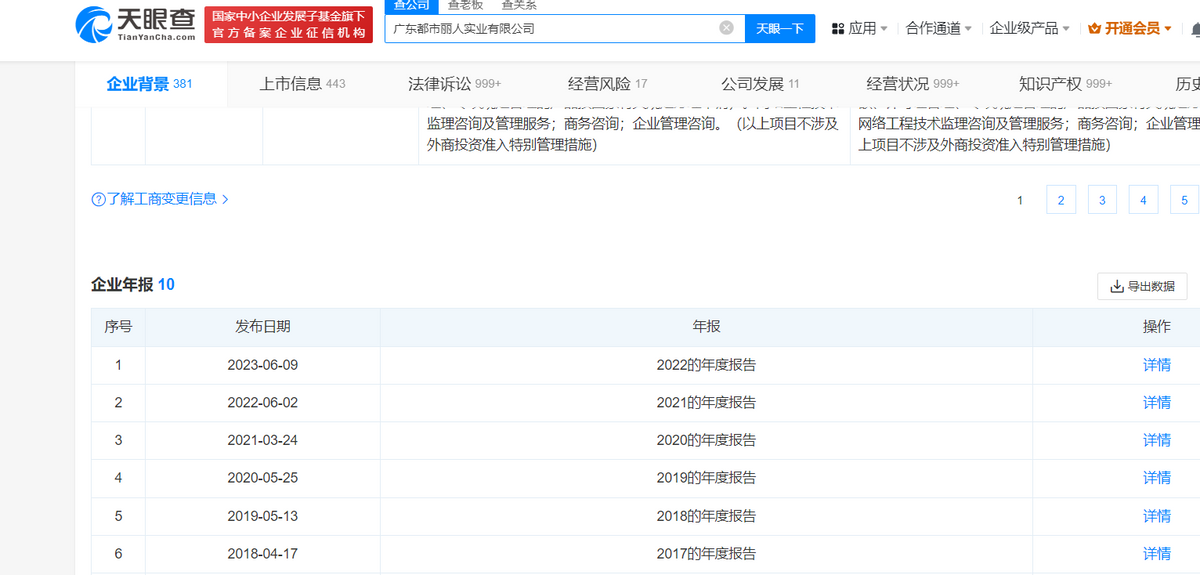View 详情 for the 2017 annual report

click(1156, 553)
